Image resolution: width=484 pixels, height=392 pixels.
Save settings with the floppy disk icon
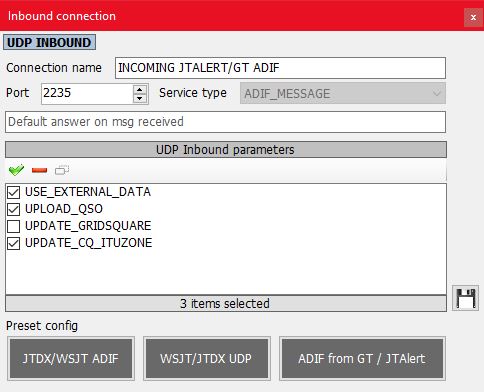point(465,298)
